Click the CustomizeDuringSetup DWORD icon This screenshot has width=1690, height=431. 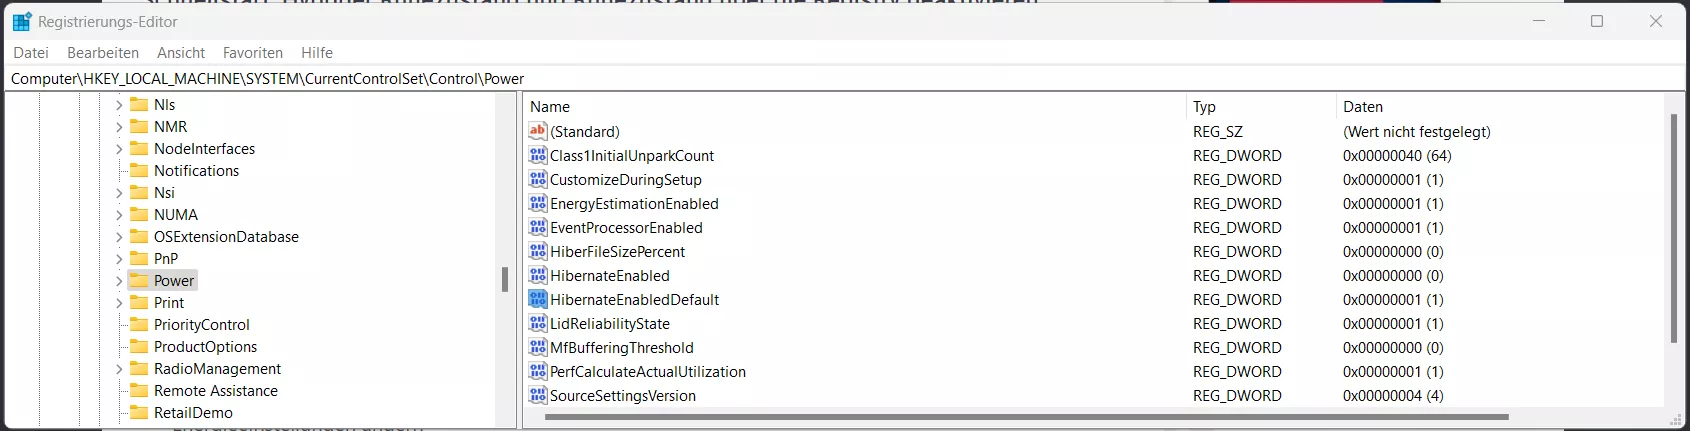click(538, 179)
